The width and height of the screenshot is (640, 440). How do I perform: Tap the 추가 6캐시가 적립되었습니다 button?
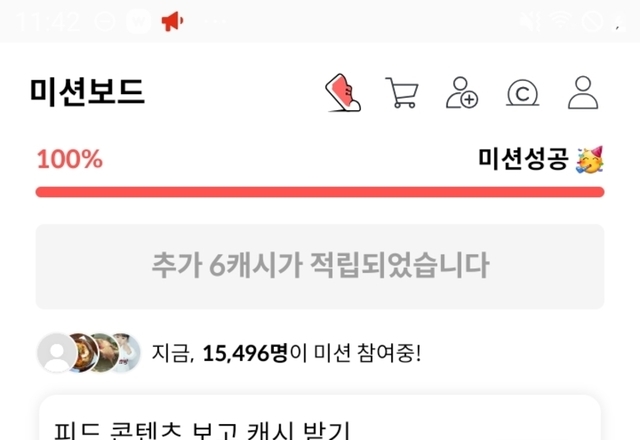(320, 266)
